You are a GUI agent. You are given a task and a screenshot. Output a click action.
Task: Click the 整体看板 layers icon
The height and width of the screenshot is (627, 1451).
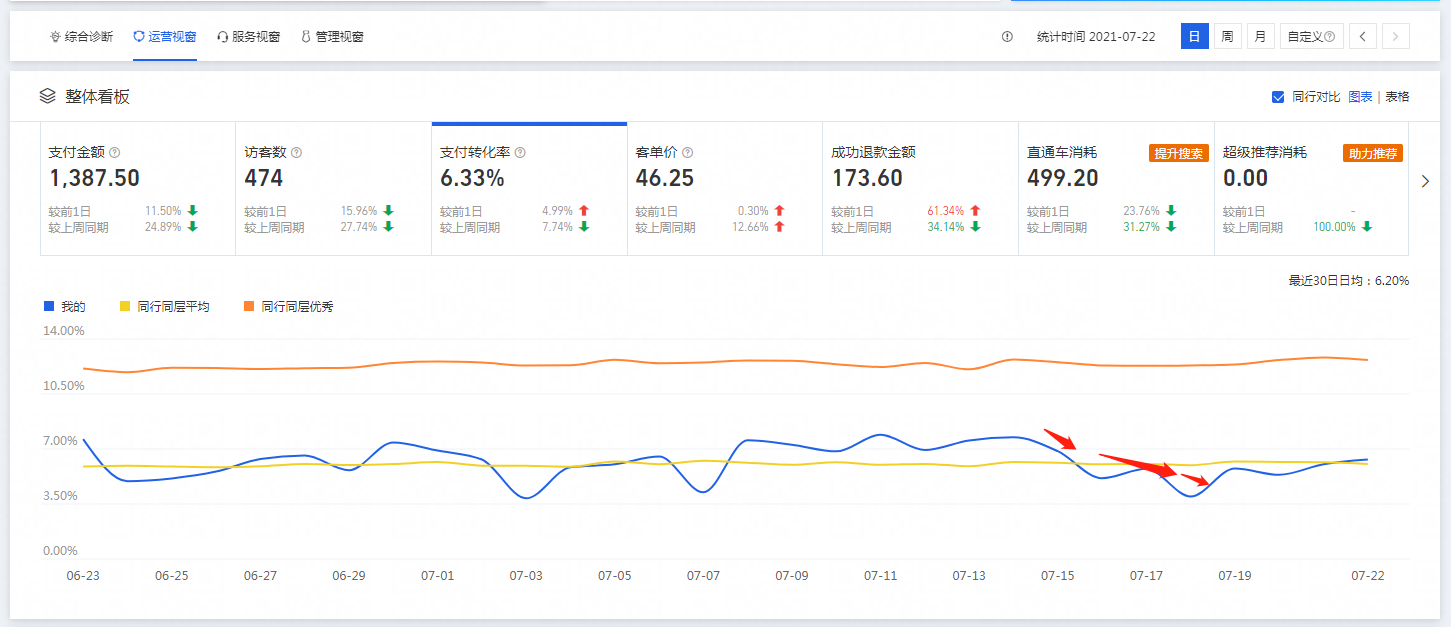tap(47, 97)
